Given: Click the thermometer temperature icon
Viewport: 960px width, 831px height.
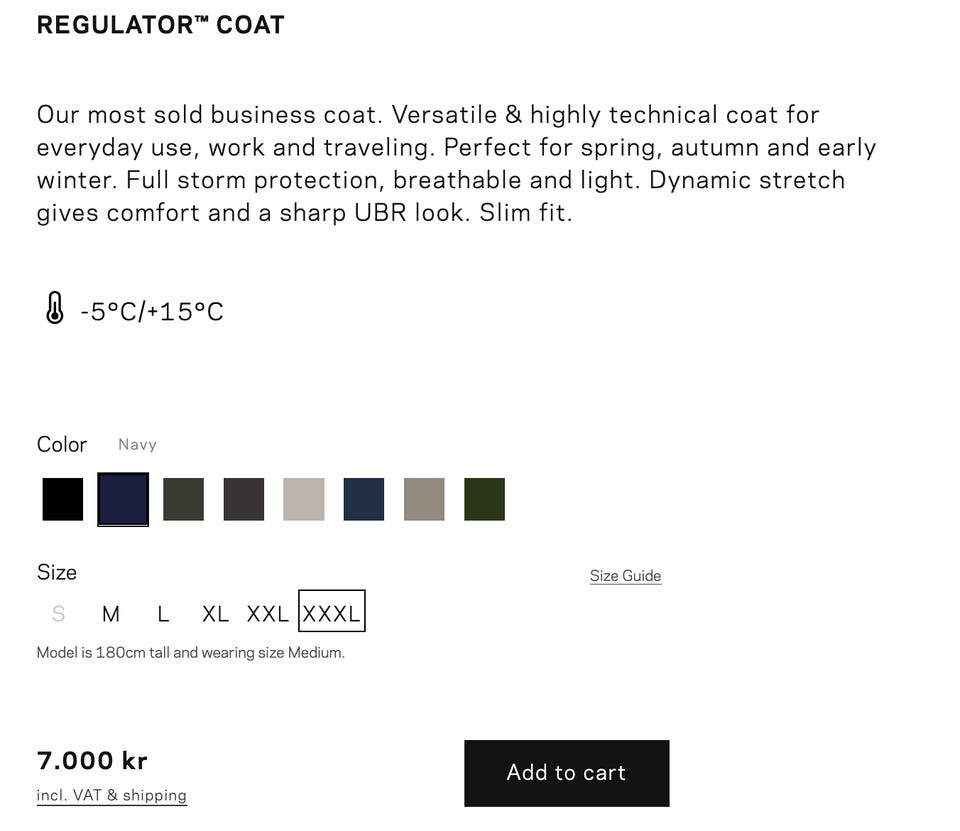Looking at the screenshot, I should (54, 307).
